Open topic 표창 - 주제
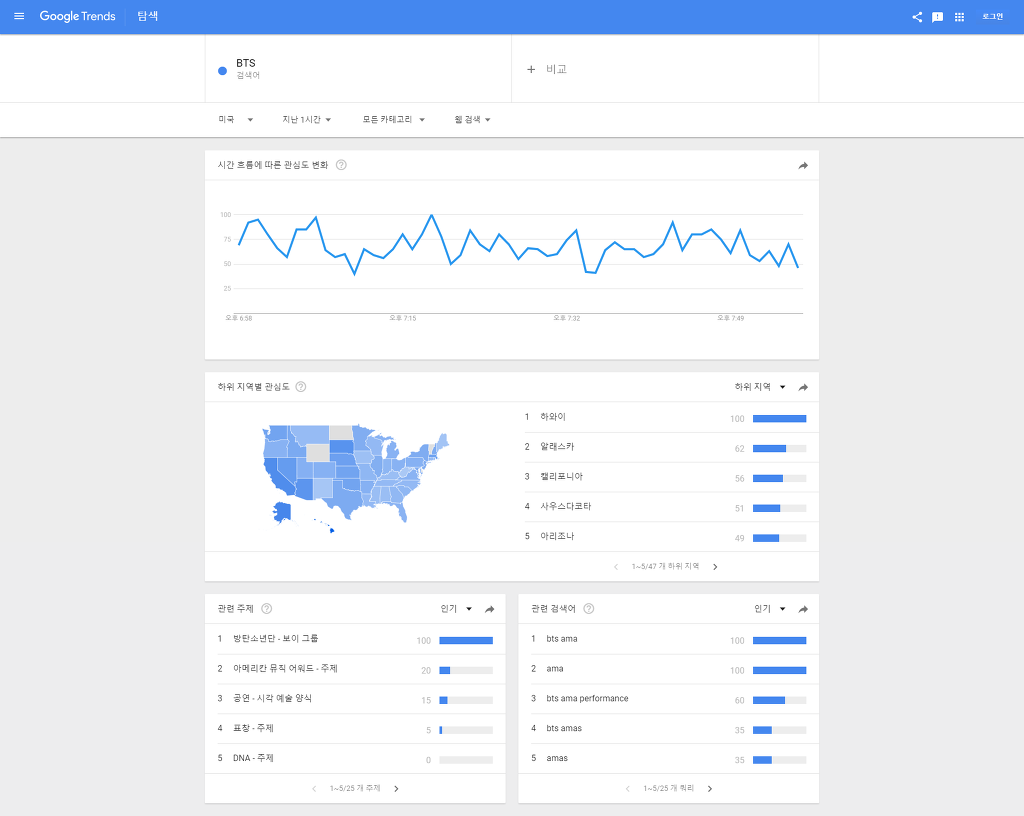 click(253, 728)
